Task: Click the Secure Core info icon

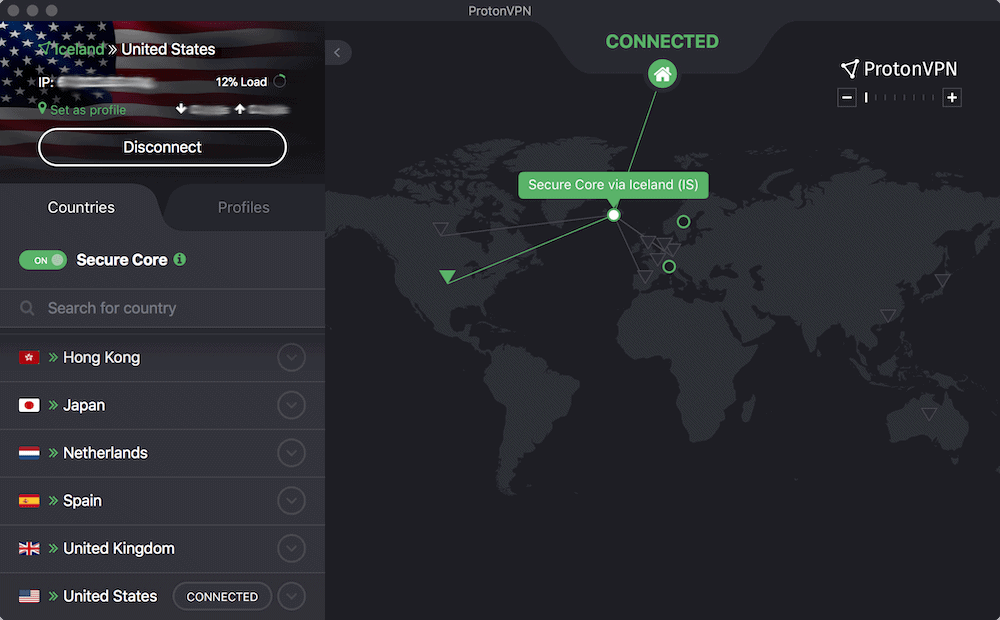Action: [180, 259]
